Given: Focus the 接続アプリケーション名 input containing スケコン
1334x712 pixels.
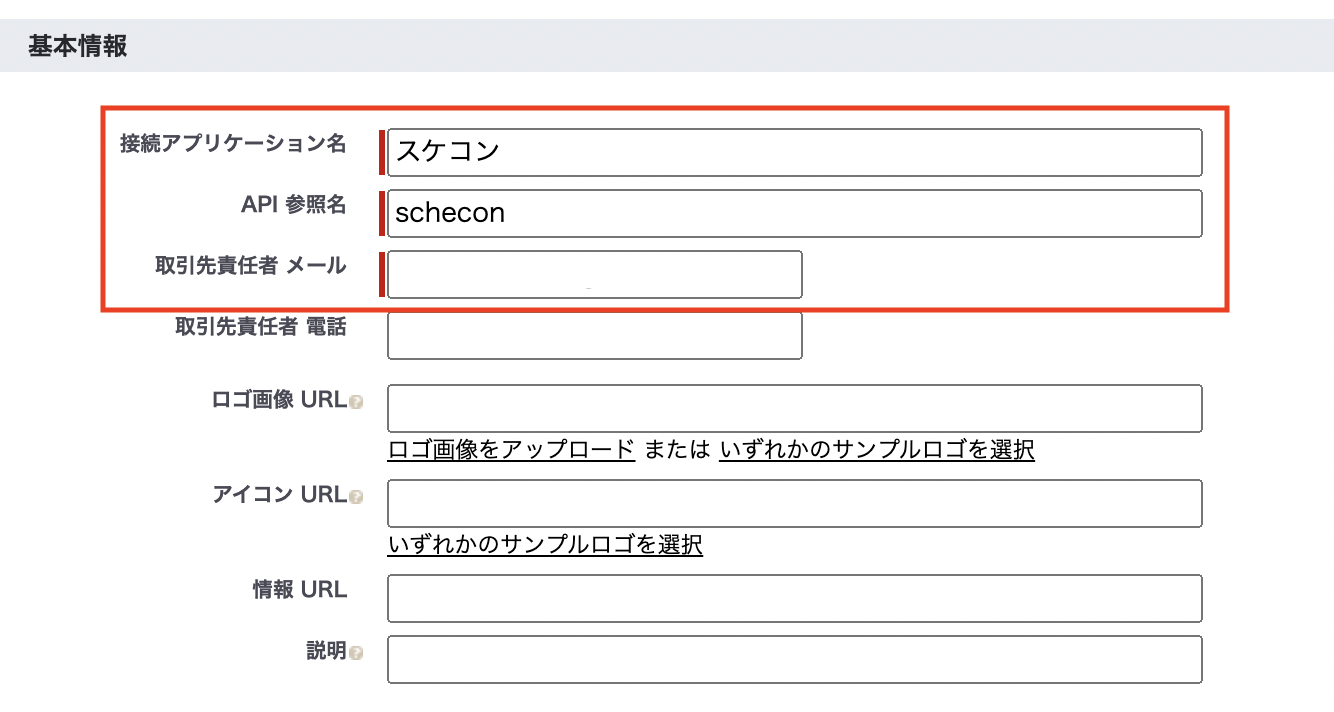Looking at the screenshot, I should tap(794, 152).
